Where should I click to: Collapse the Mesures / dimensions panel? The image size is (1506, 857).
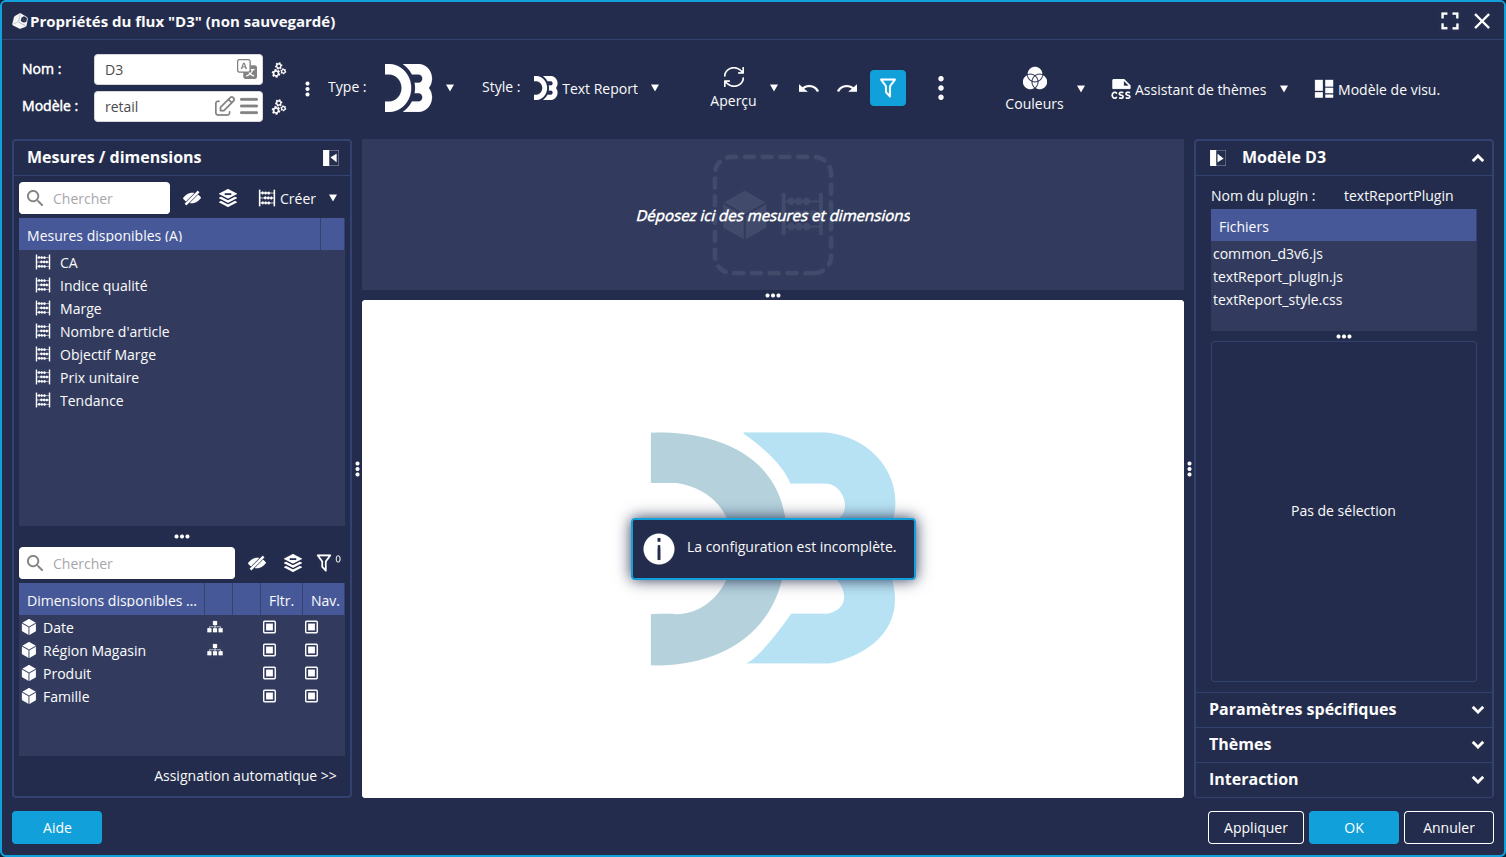click(330, 158)
